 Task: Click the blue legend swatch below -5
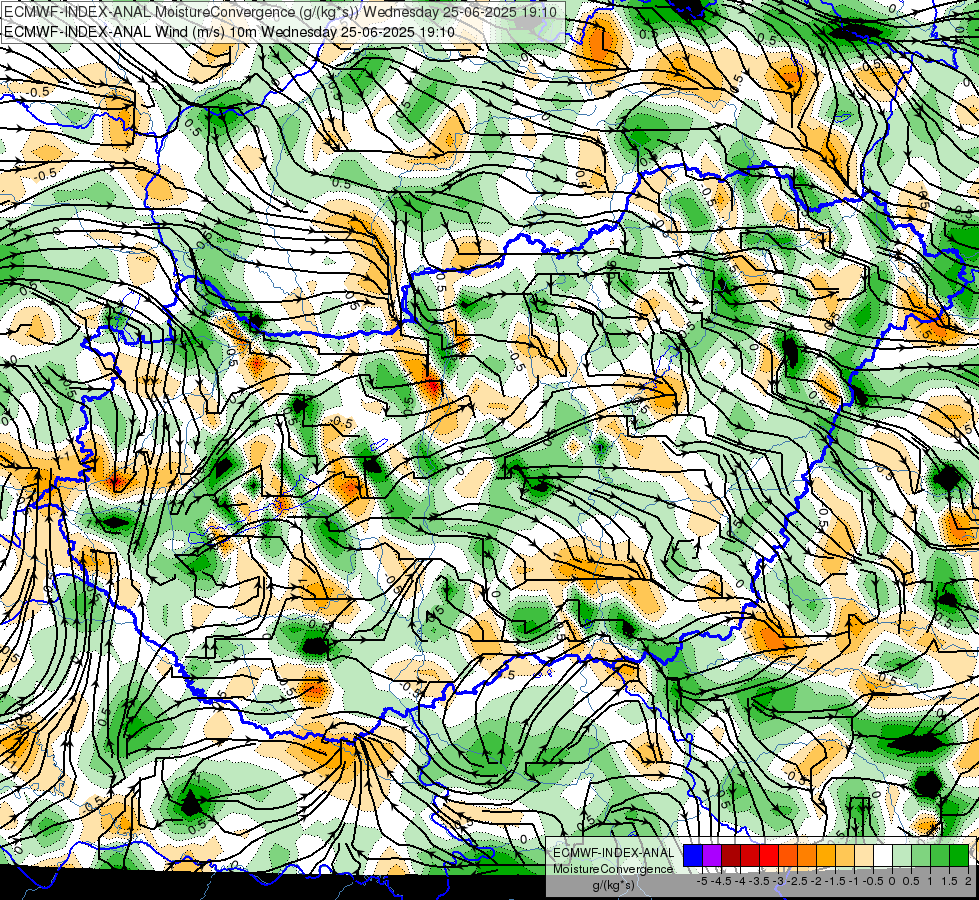point(693,856)
